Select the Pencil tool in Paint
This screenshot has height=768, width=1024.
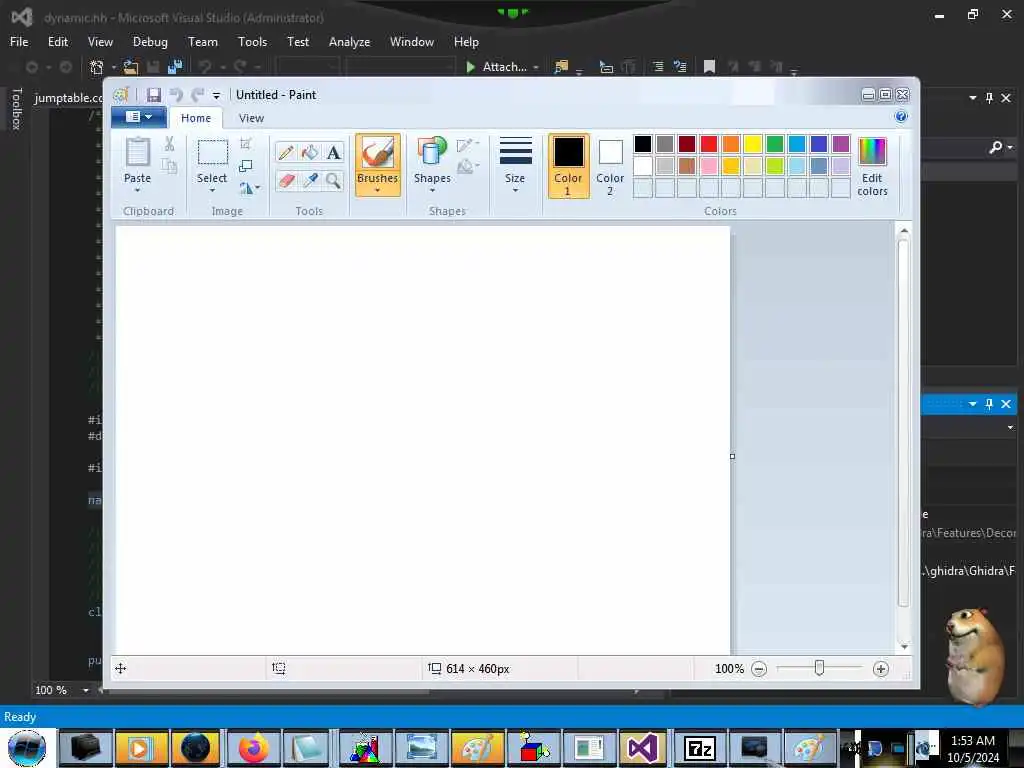point(285,153)
